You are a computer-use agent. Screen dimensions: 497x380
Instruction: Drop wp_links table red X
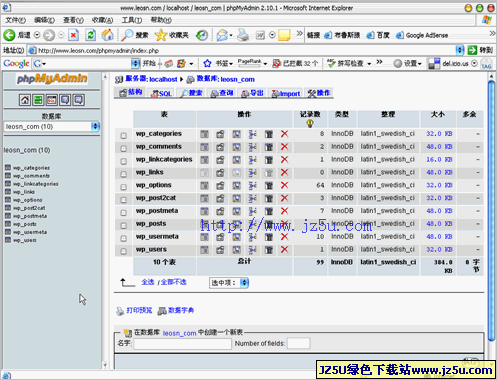click(x=284, y=173)
